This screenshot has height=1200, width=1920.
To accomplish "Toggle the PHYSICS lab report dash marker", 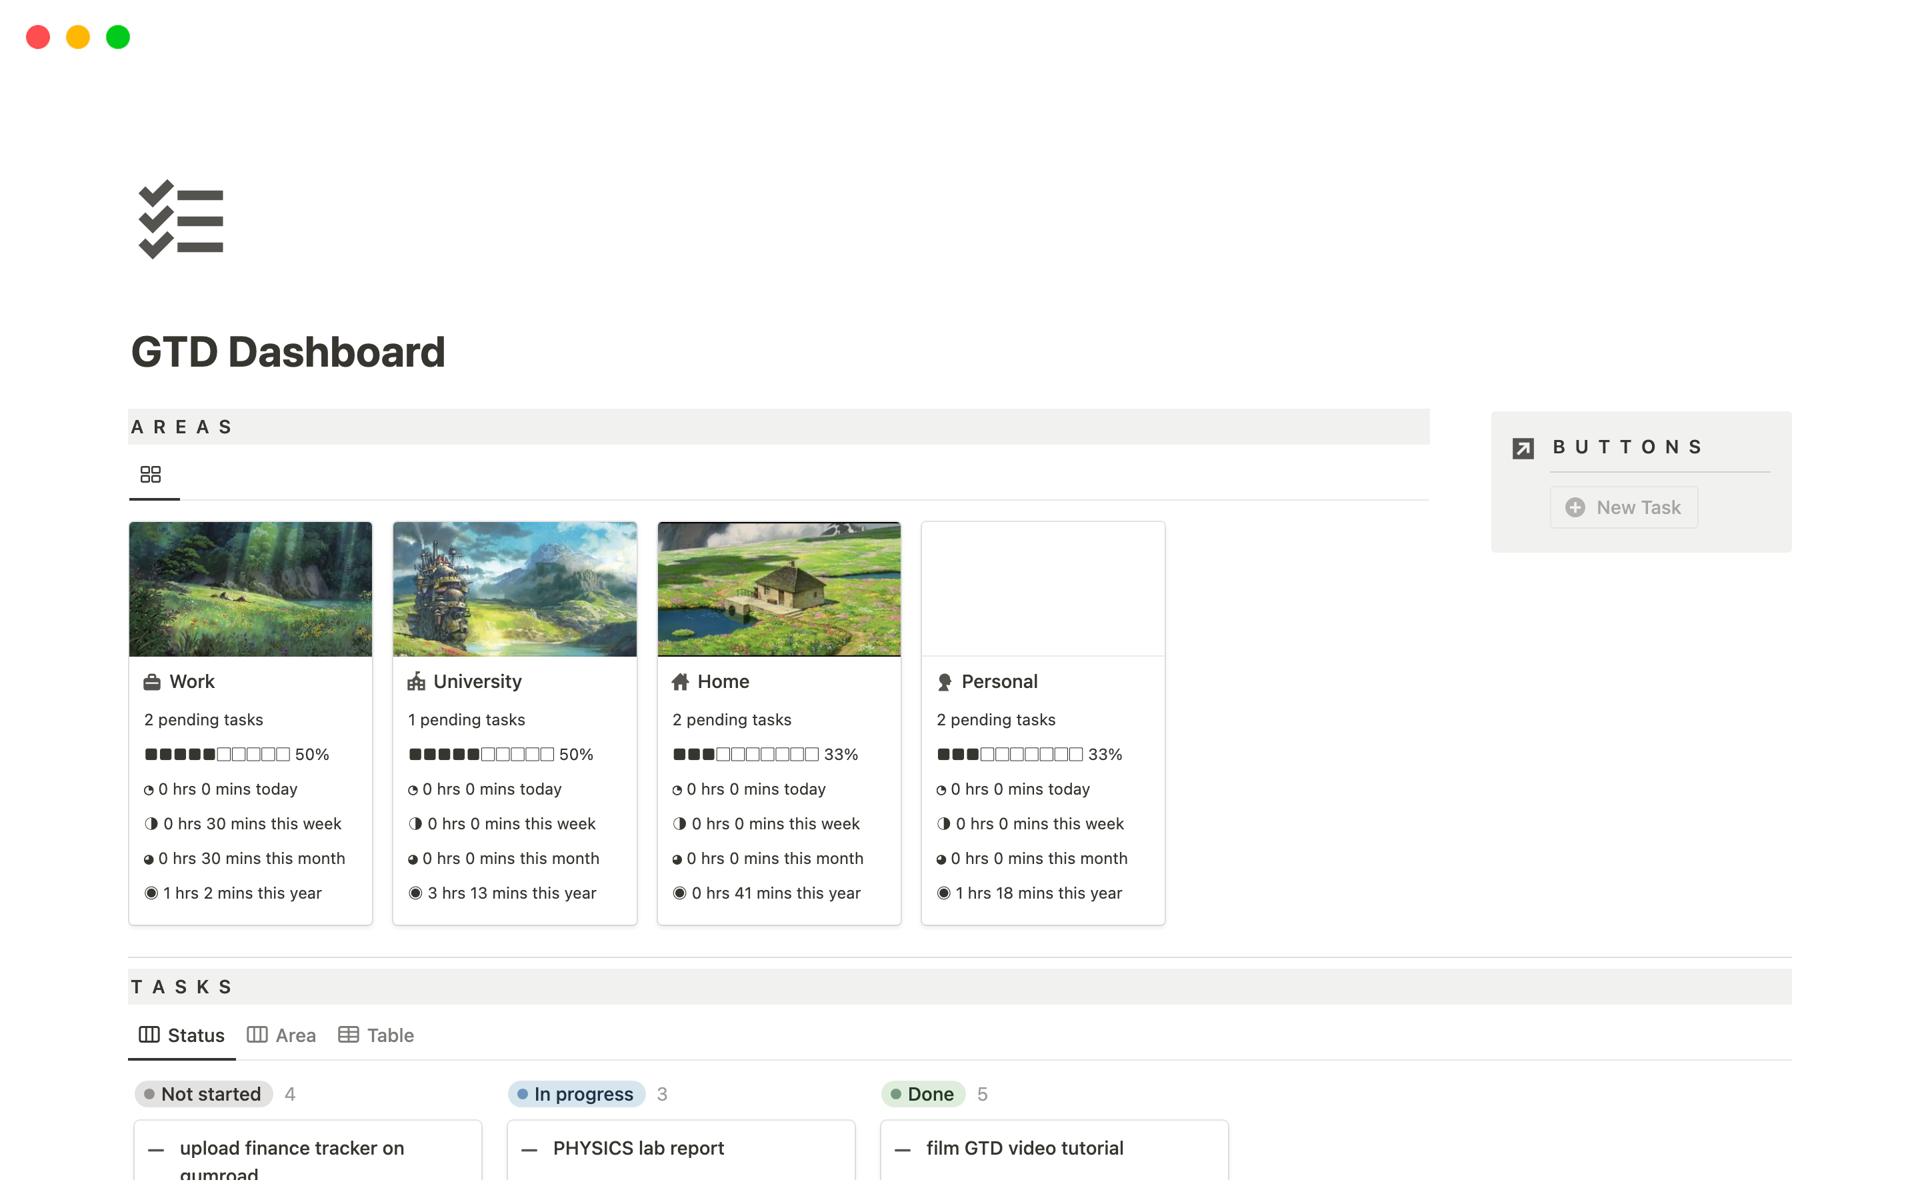I will [x=530, y=1150].
